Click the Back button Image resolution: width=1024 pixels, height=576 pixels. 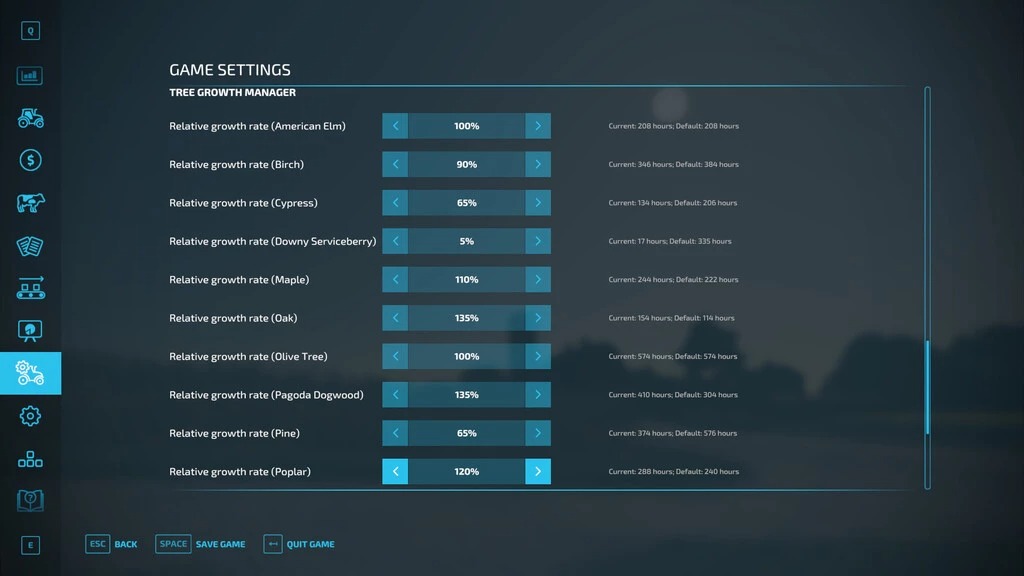(x=112, y=544)
